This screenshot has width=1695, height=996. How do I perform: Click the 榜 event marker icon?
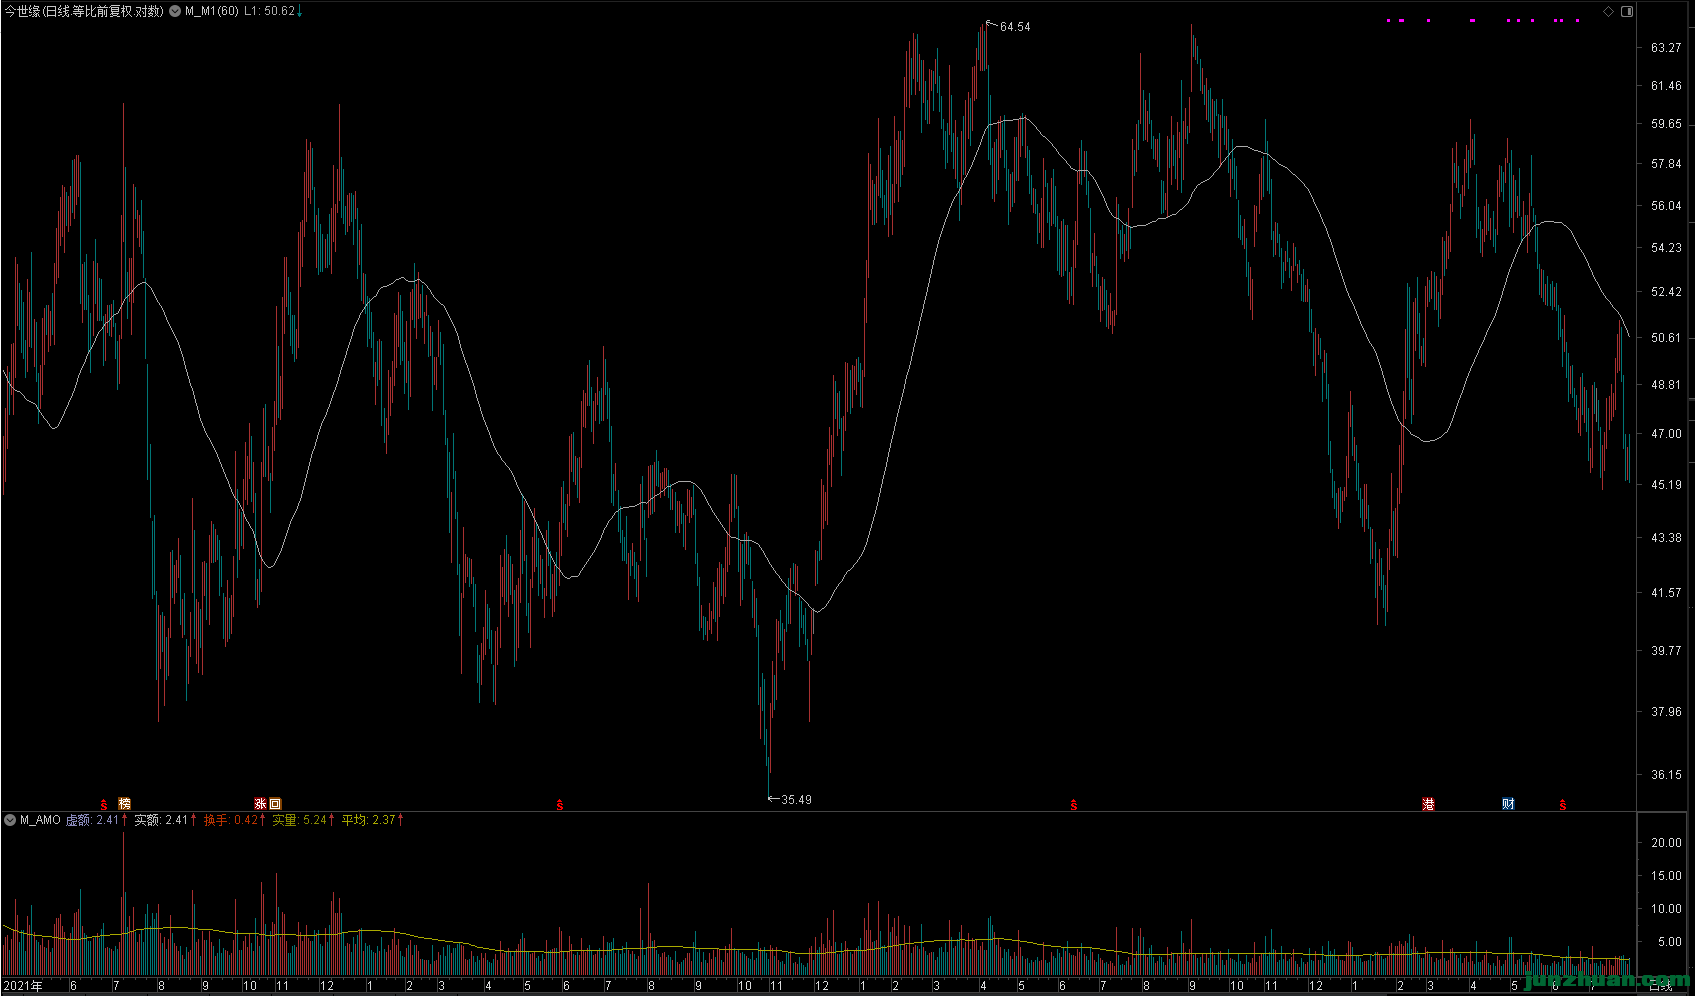pos(124,804)
